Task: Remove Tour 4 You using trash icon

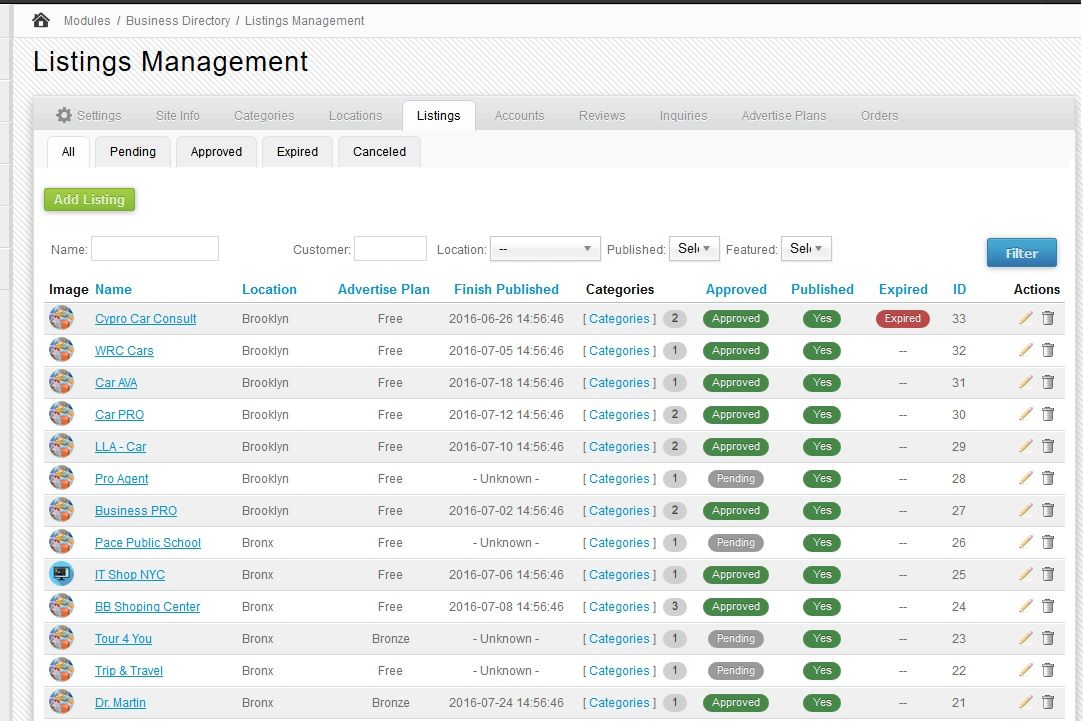Action: click(1048, 638)
